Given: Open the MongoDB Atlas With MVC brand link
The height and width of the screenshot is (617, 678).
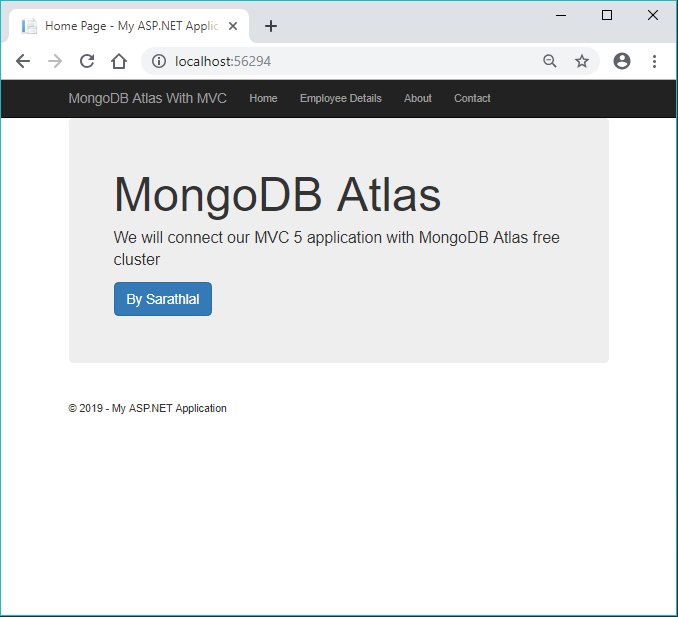Looking at the screenshot, I should 147,99.
